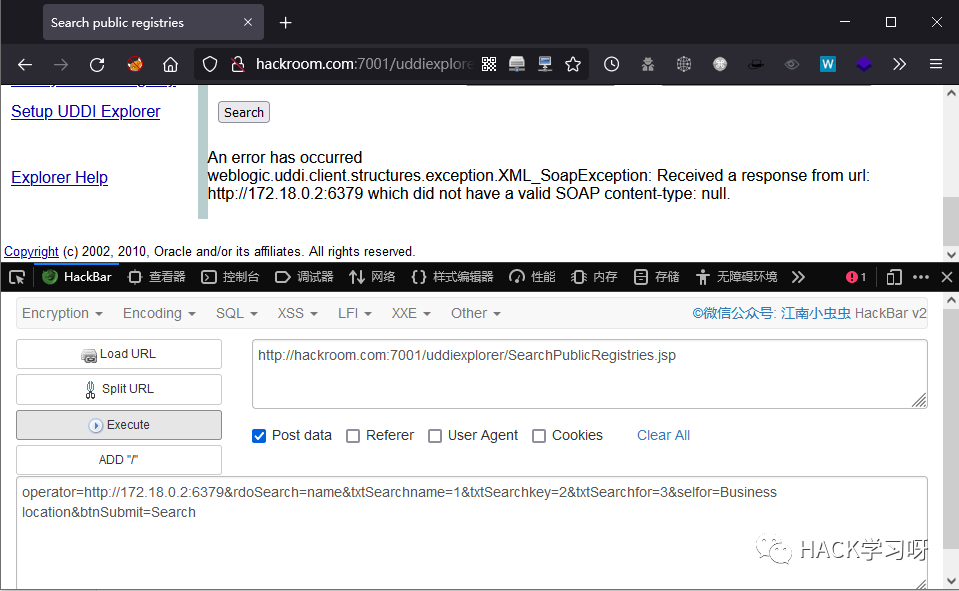Open the XSS dropdown menu
Image resolution: width=959 pixels, height=591 pixels.
tap(297, 313)
